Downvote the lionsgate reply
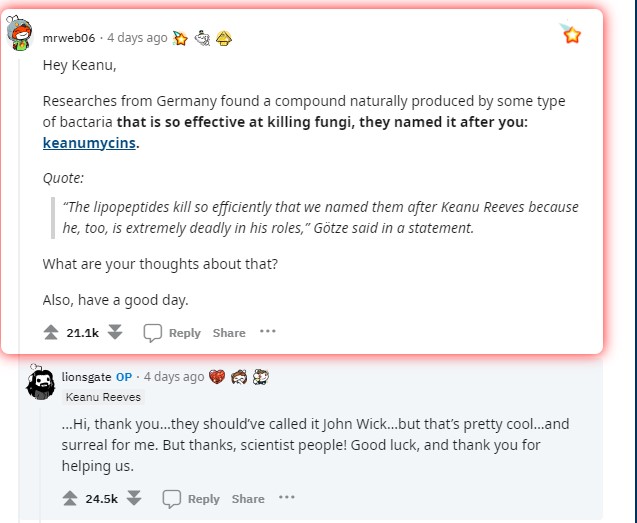Image resolution: width=637 pixels, height=523 pixels. click(x=134, y=498)
